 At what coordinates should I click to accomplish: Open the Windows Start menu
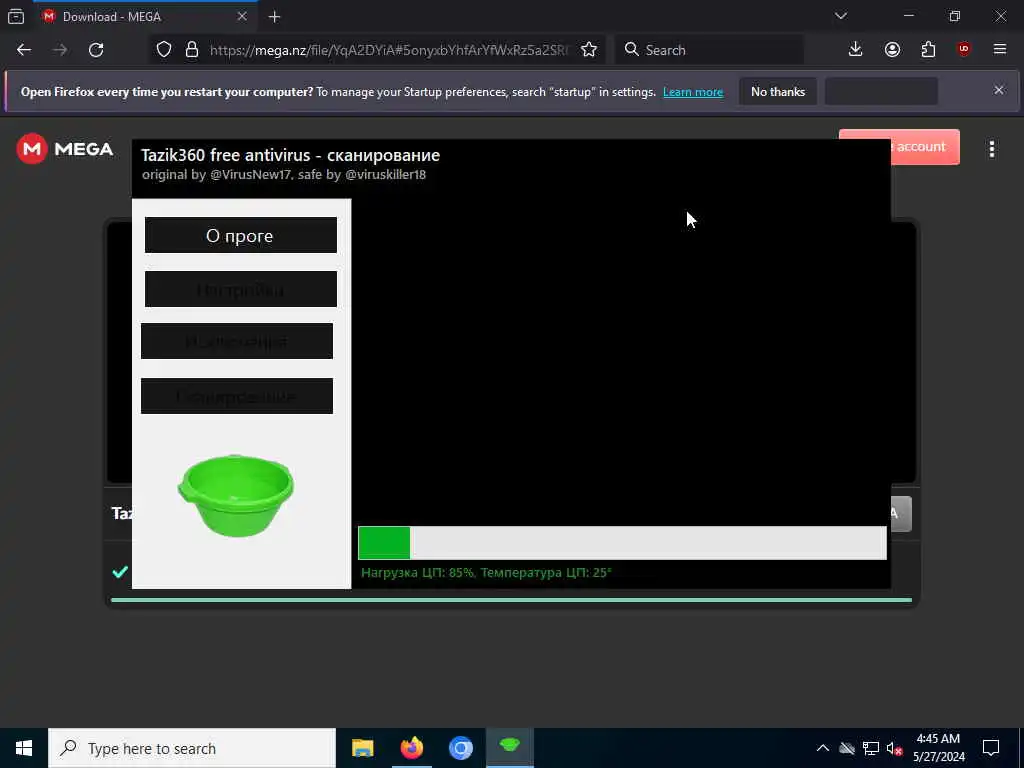point(24,748)
